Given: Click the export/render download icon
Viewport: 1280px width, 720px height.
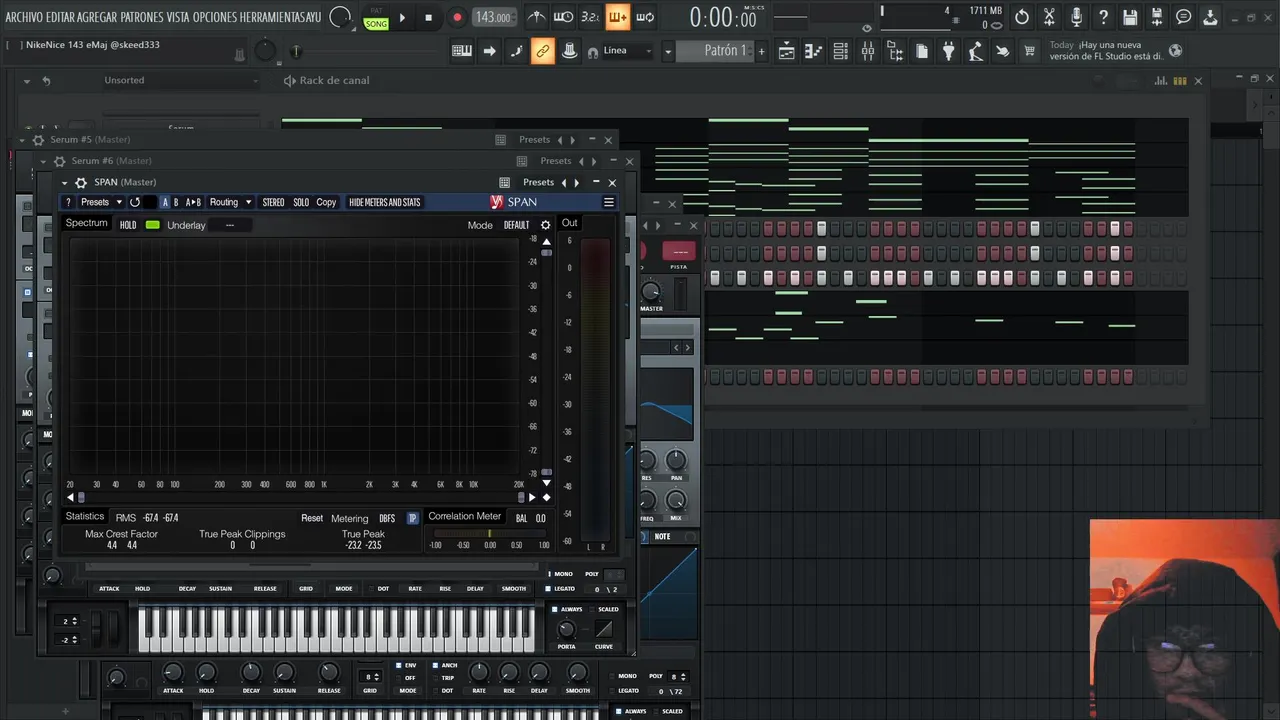Looking at the screenshot, I should [x=1210, y=17].
